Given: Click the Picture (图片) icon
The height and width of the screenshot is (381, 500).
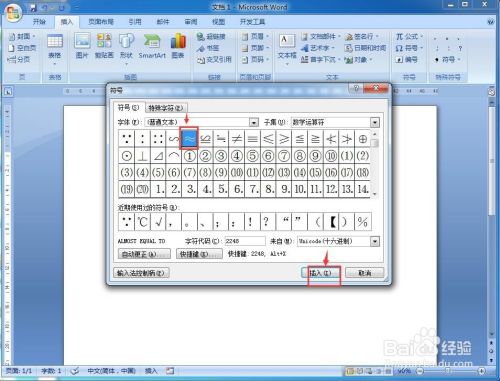Looking at the screenshot, I should [x=82, y=47].
